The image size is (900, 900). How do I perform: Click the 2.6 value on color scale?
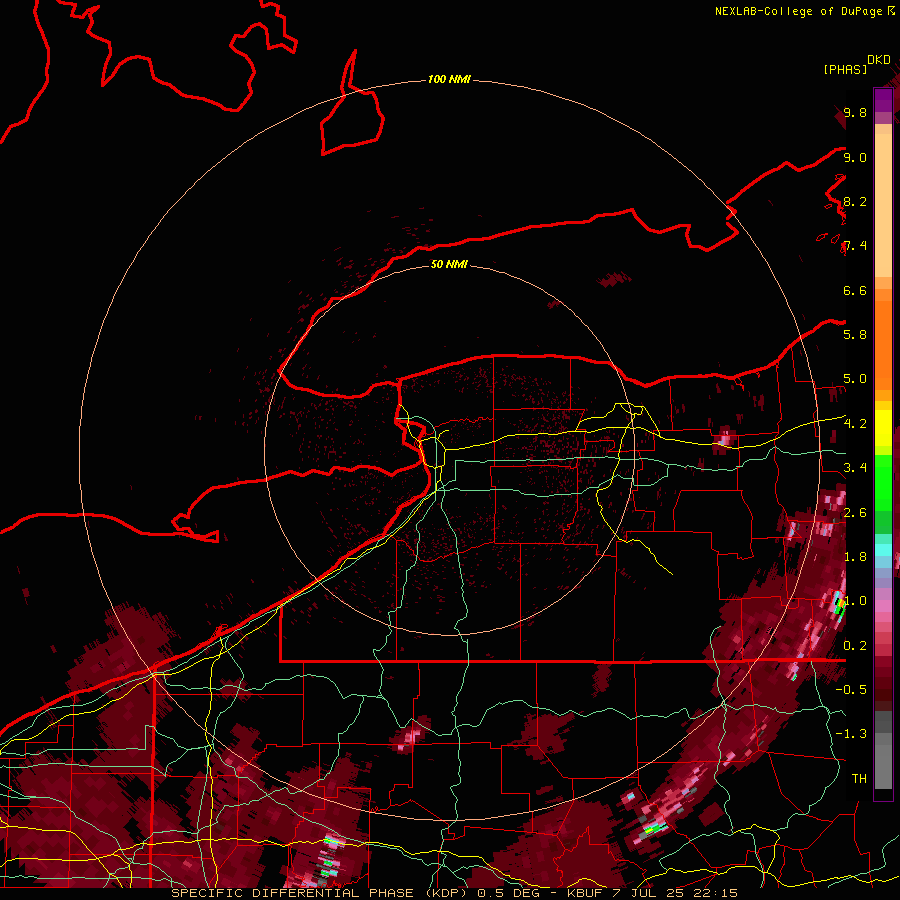click(855, 513)
